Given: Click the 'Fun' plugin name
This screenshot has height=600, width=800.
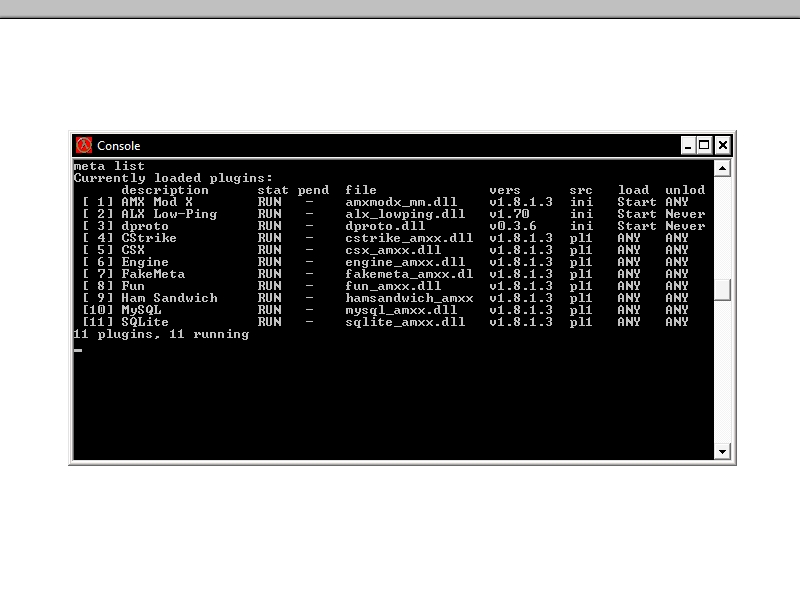Looking at the screenshot, I should coord(133,286).
